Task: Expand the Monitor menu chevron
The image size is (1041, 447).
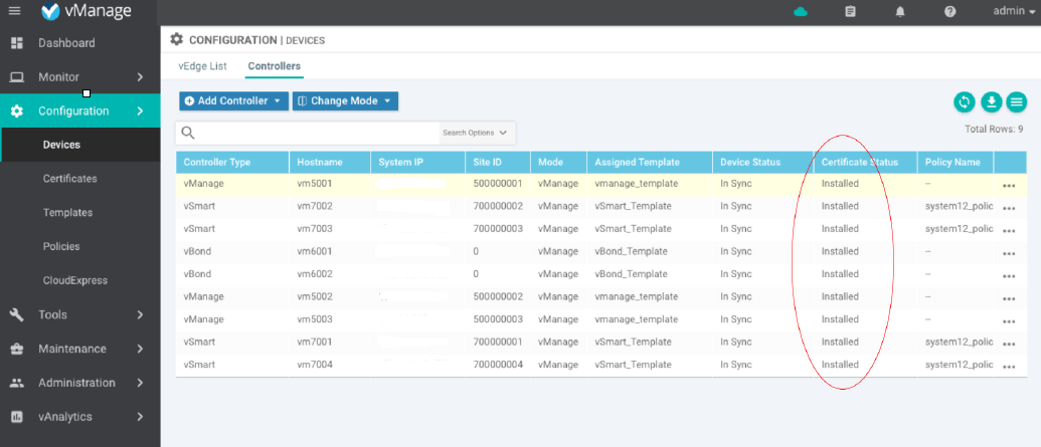Action: coord(140,77)
